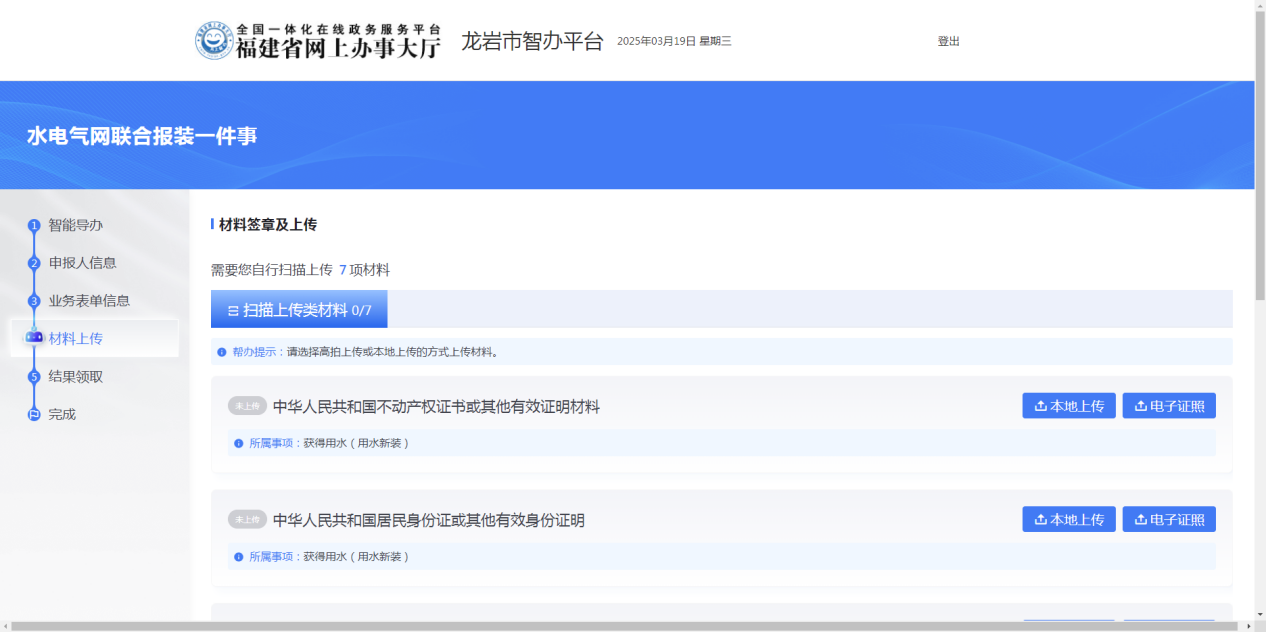Click the Fujian government service portal logo
This screenshot has width=1266, height=632.
pos(316,41)
